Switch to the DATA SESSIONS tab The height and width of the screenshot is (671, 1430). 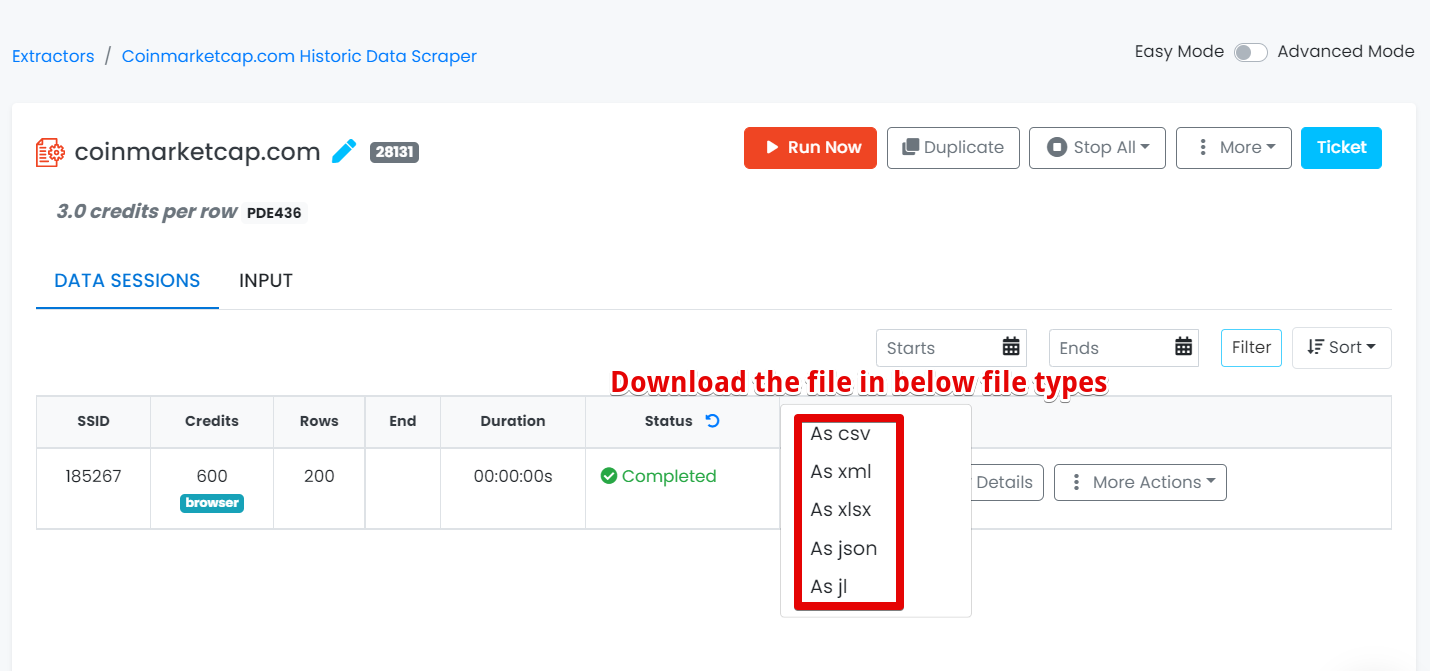pyautogui.click(x=127, y=281)
